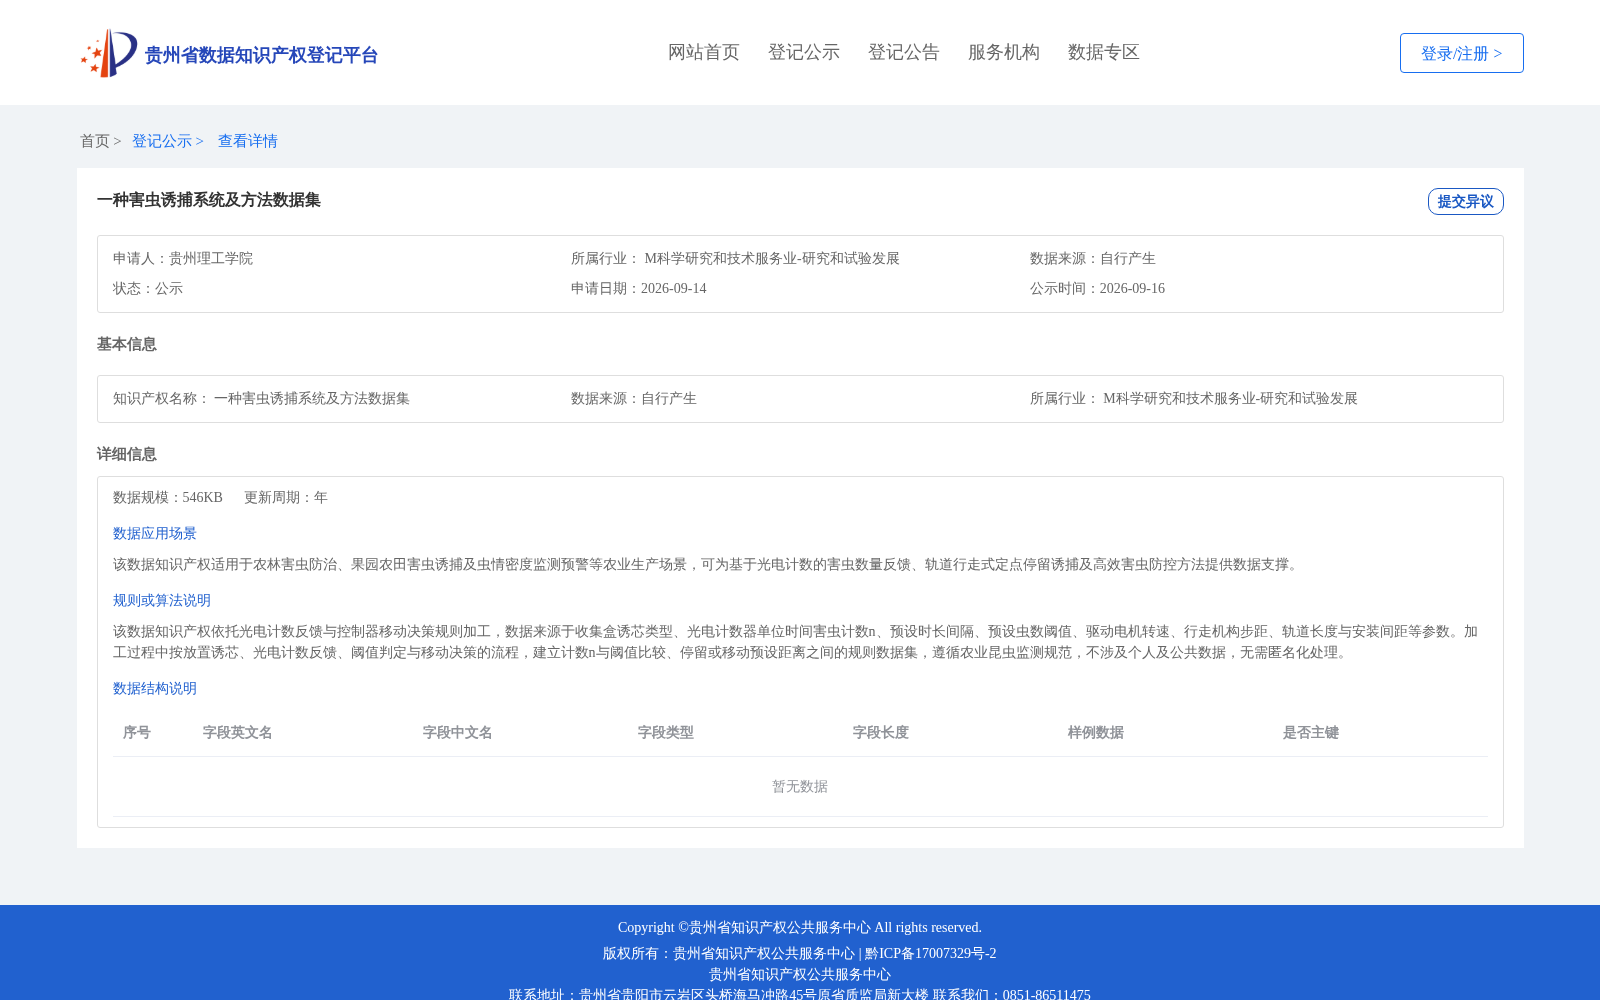Click the 提交异议 button

1465,201
